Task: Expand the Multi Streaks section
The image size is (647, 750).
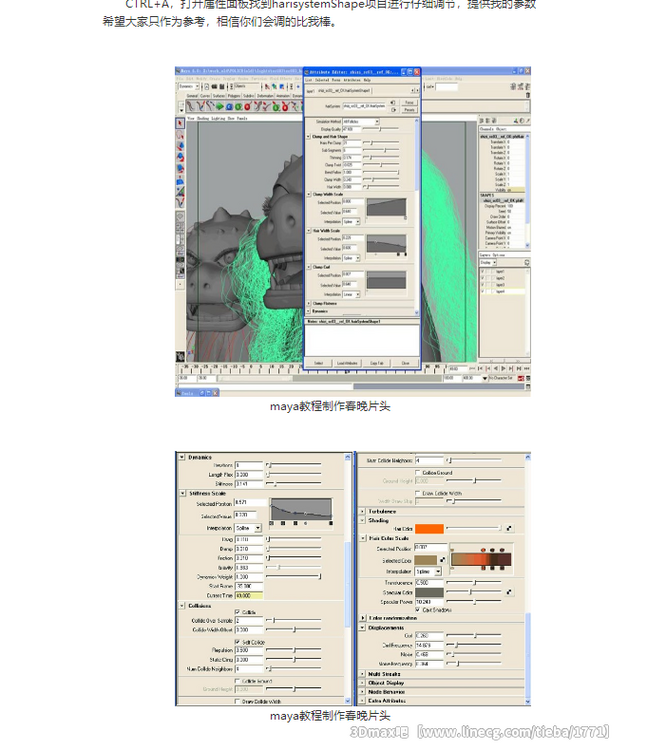Action: (x=362, y=674)
